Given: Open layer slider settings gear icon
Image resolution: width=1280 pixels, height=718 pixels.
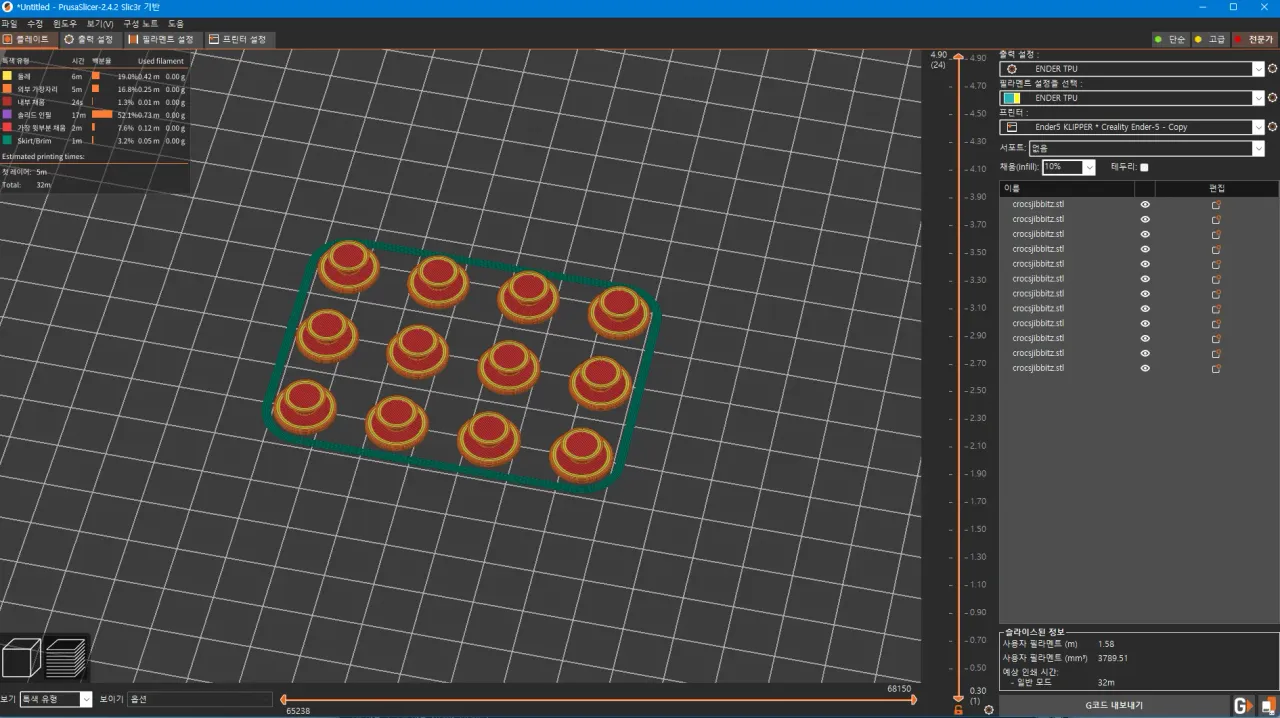Looking at the screenshot, I should coord(988,709).
